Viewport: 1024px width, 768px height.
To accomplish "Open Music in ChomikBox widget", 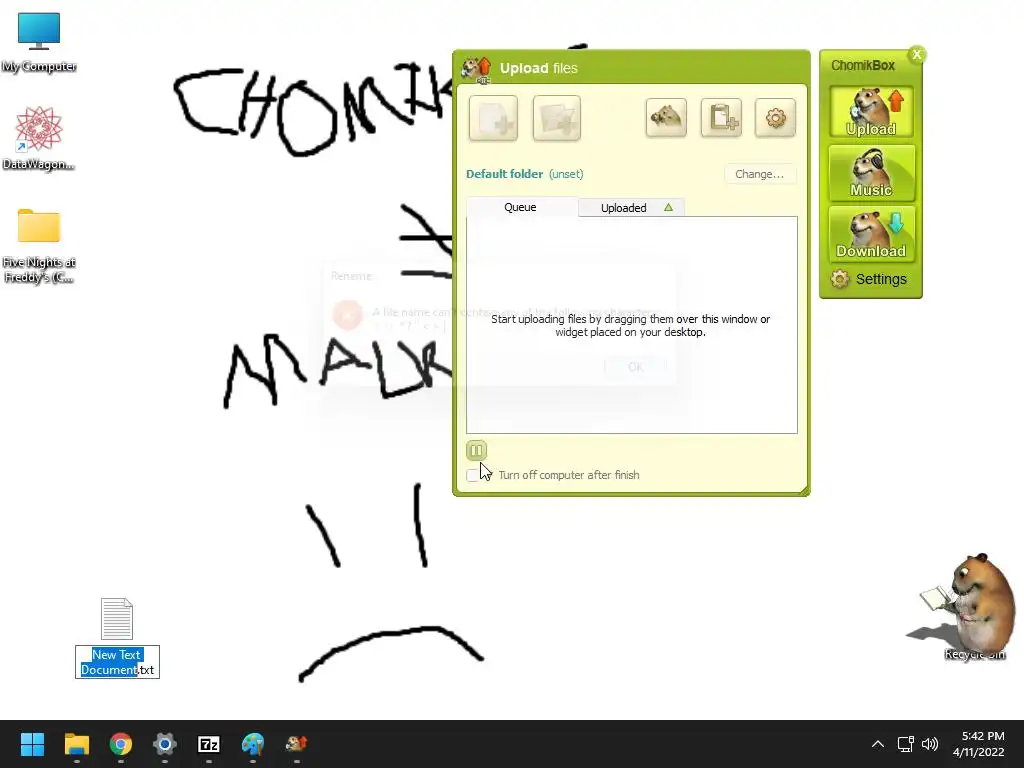I will 871,172.
